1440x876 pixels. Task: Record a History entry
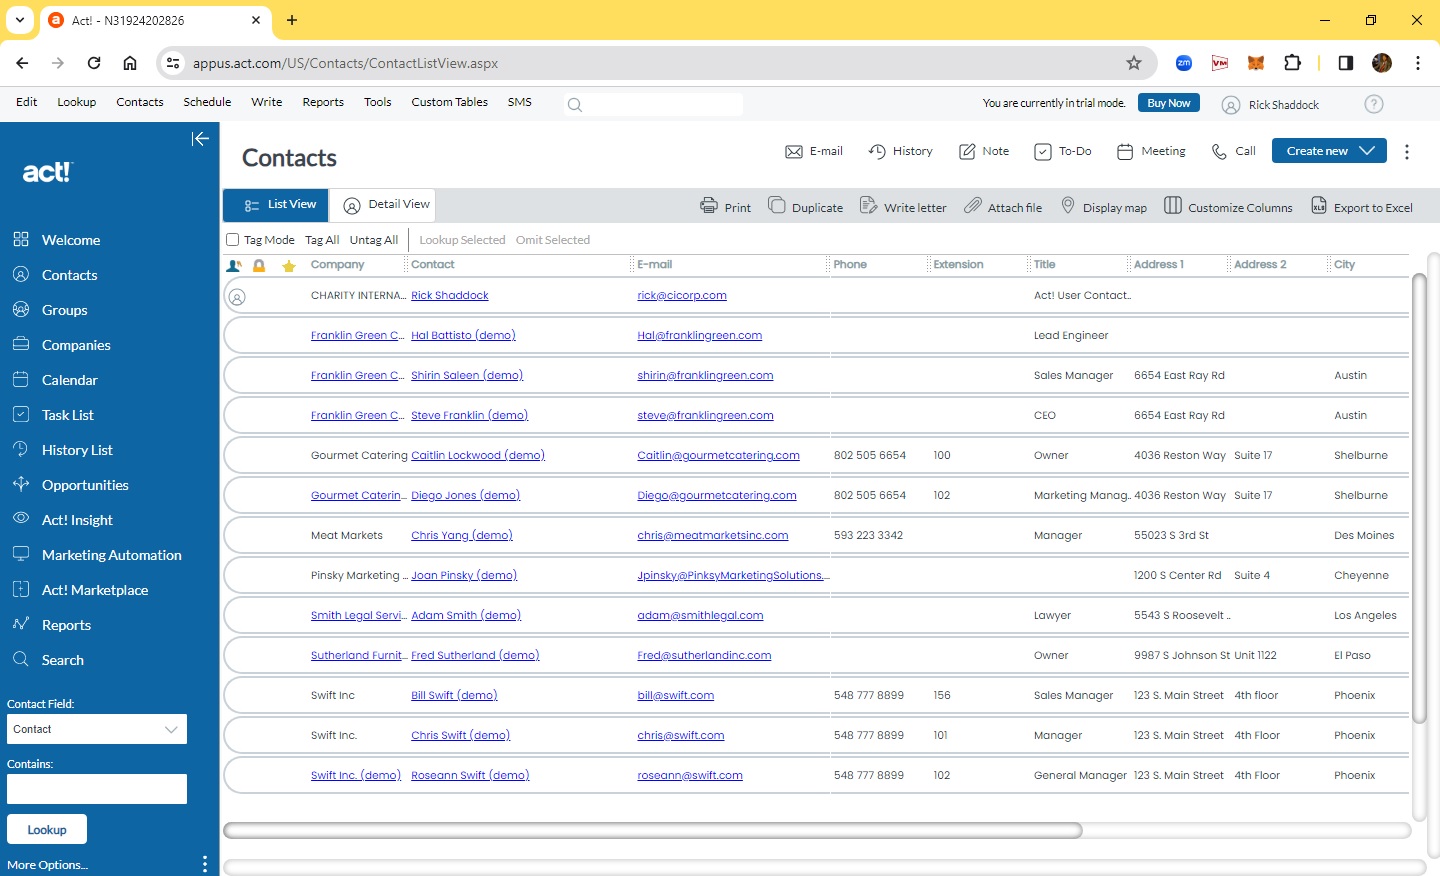[900, 151]
